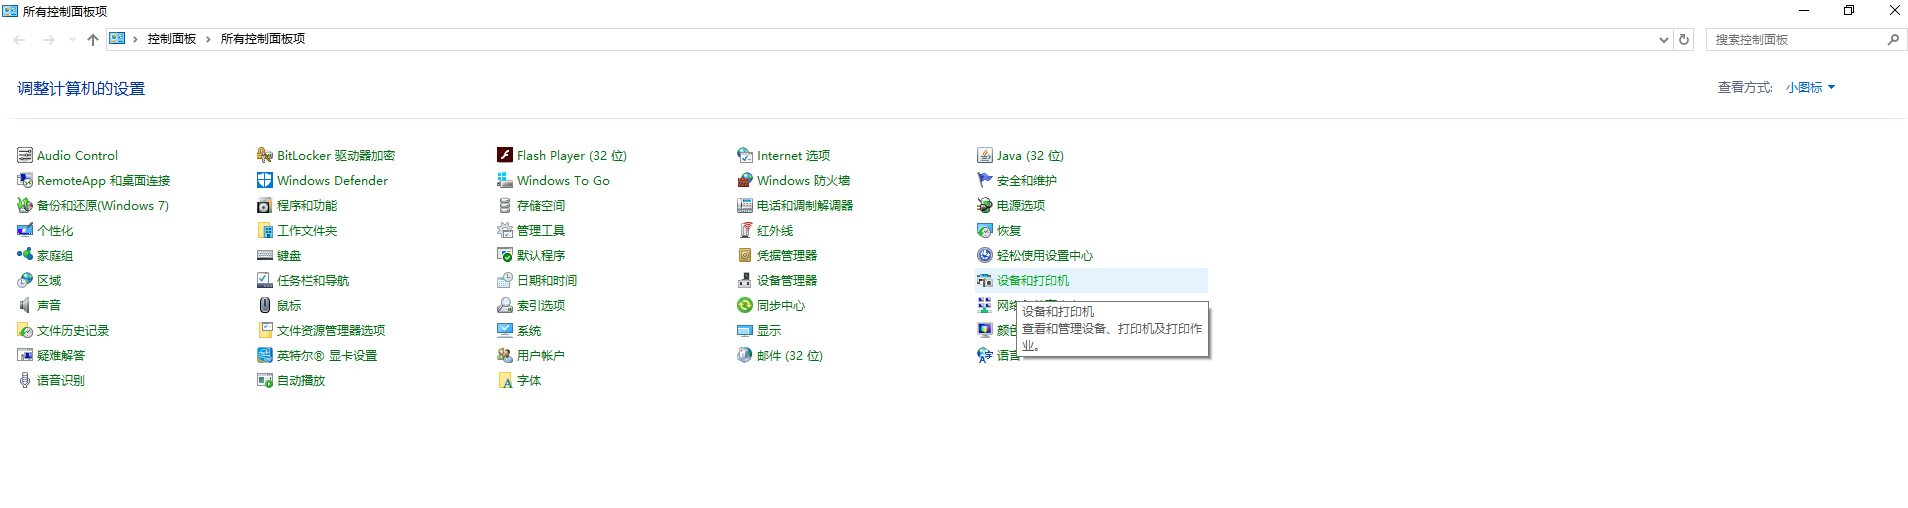Open the RemoteApp 和桌面连接 icon
Image resolution: width=1908 pixels, height=508 pixels.
(x=25, y=180)
